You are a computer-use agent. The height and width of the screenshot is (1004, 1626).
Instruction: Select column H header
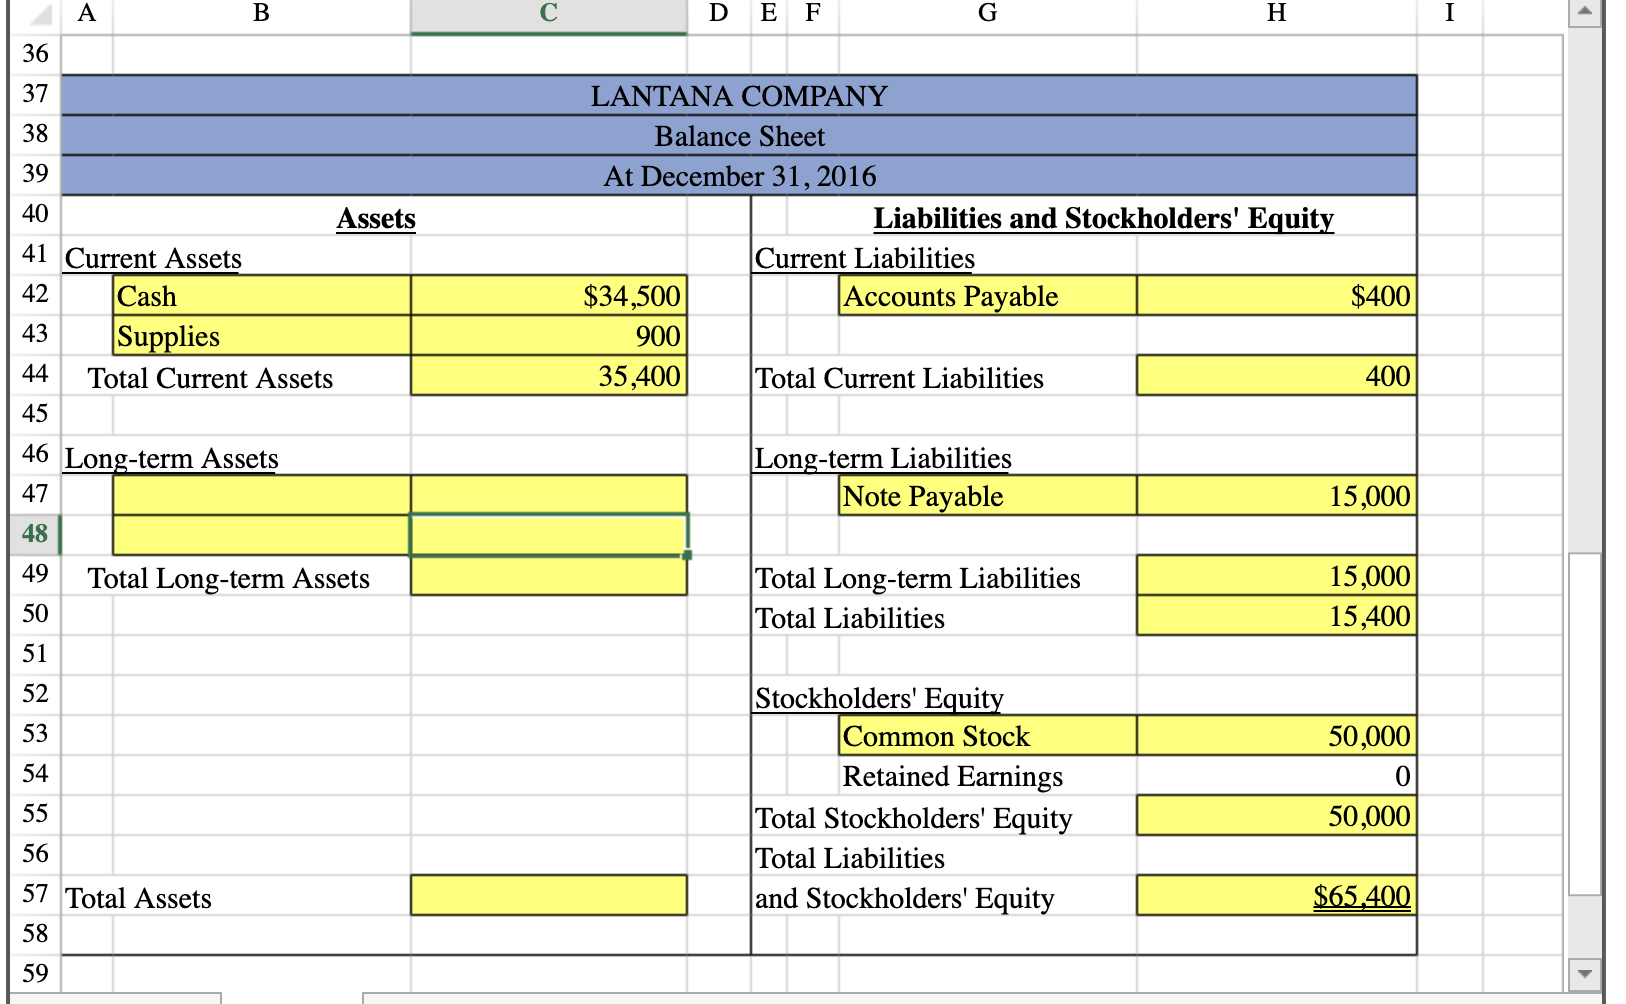1275,14
